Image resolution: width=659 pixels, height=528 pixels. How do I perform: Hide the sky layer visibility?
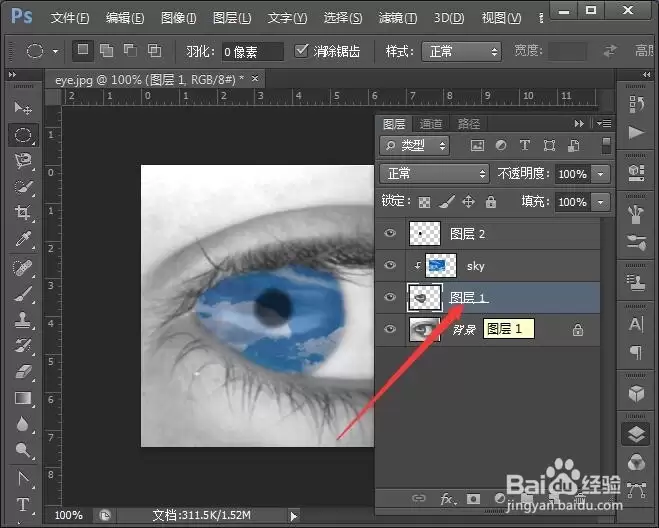390,265
